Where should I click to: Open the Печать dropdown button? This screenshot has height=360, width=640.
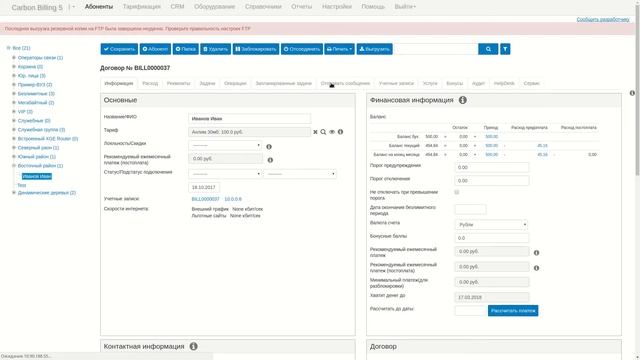pyautogui.click(x=339, y=49)
